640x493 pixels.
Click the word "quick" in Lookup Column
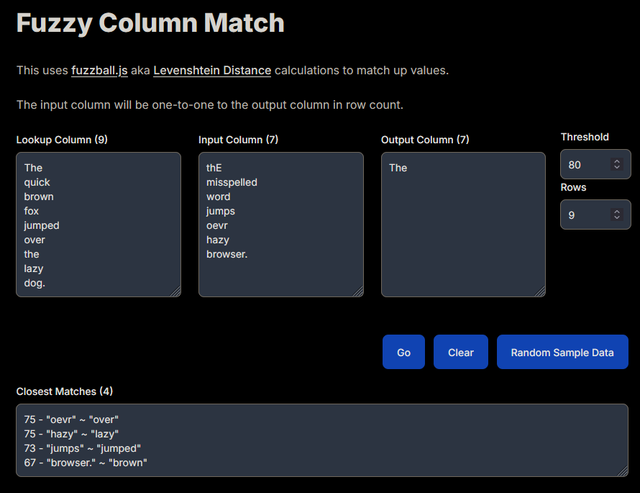point(37,182)
